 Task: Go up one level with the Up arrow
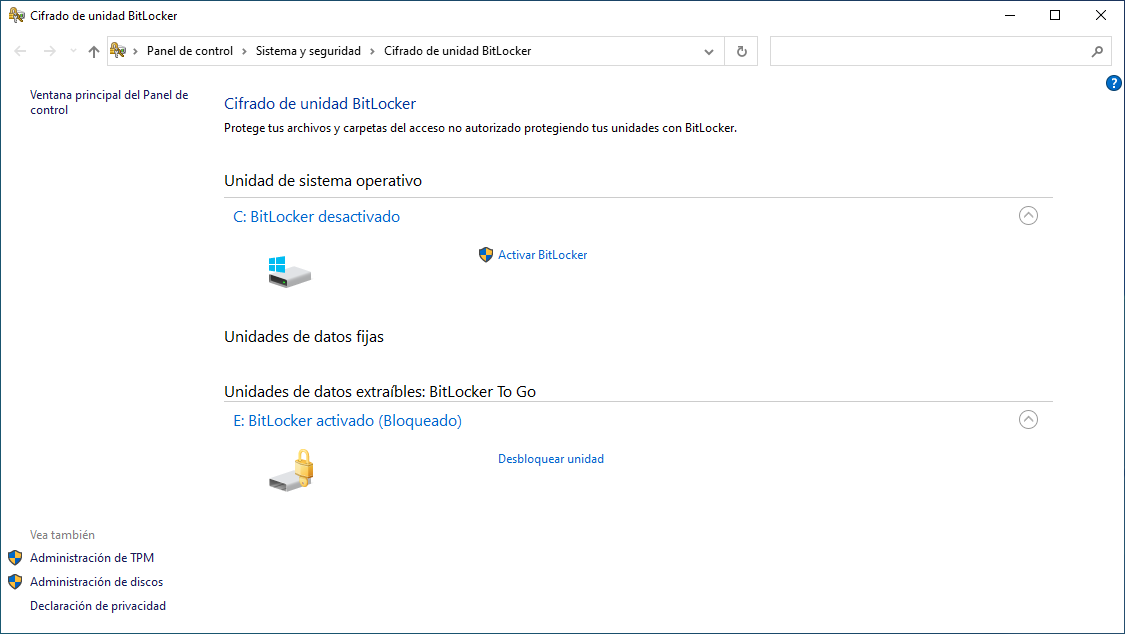point(94,51)
